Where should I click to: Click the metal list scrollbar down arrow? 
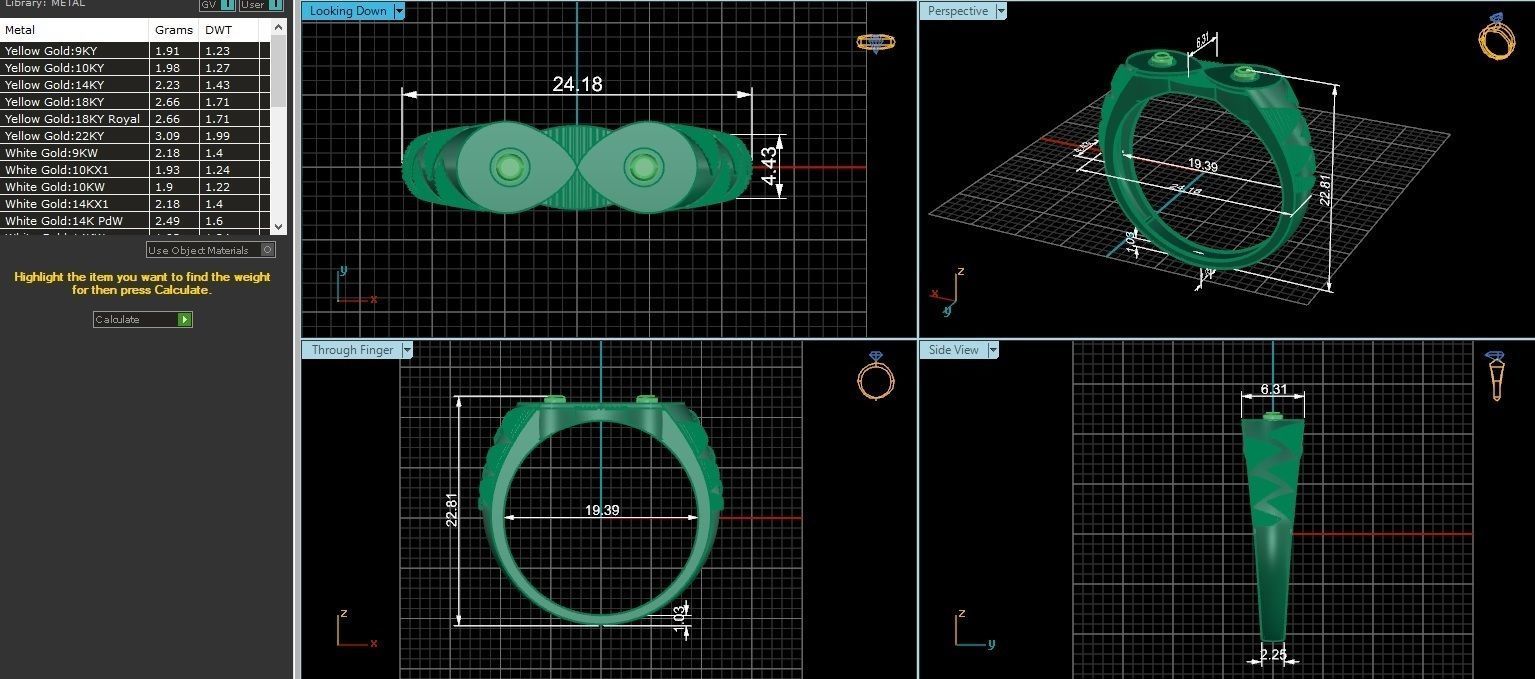coord(279,227)
